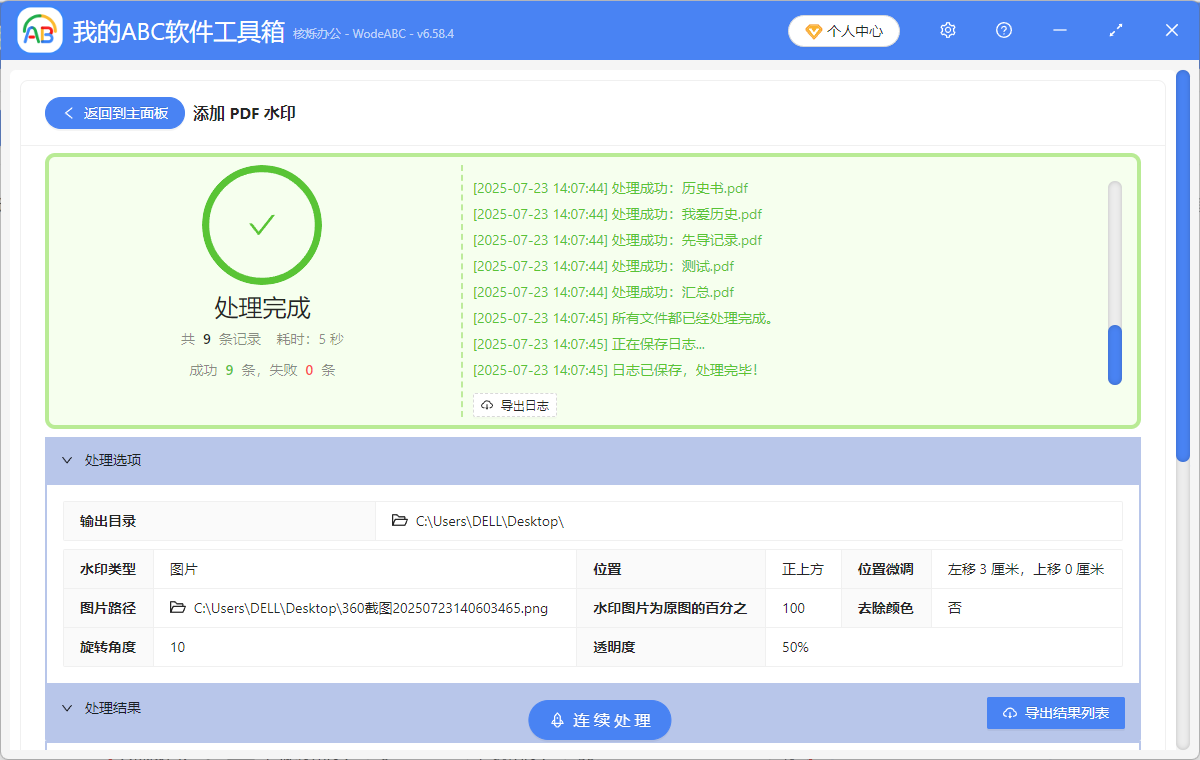Click the 导出日志 button

(515, 405)
